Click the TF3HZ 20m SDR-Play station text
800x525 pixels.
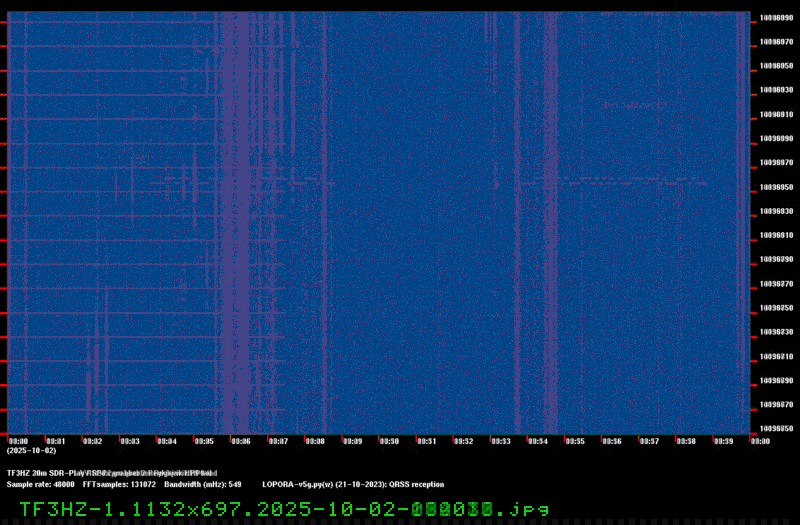(110, 472)
